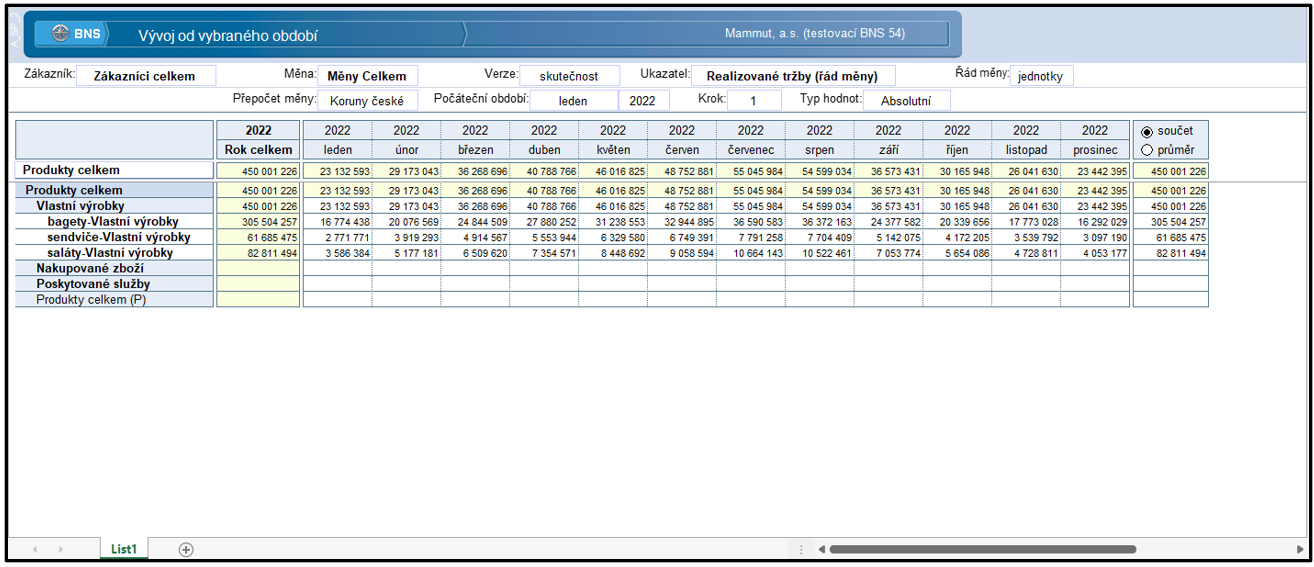Click the Poskytované služby row label

93,284
